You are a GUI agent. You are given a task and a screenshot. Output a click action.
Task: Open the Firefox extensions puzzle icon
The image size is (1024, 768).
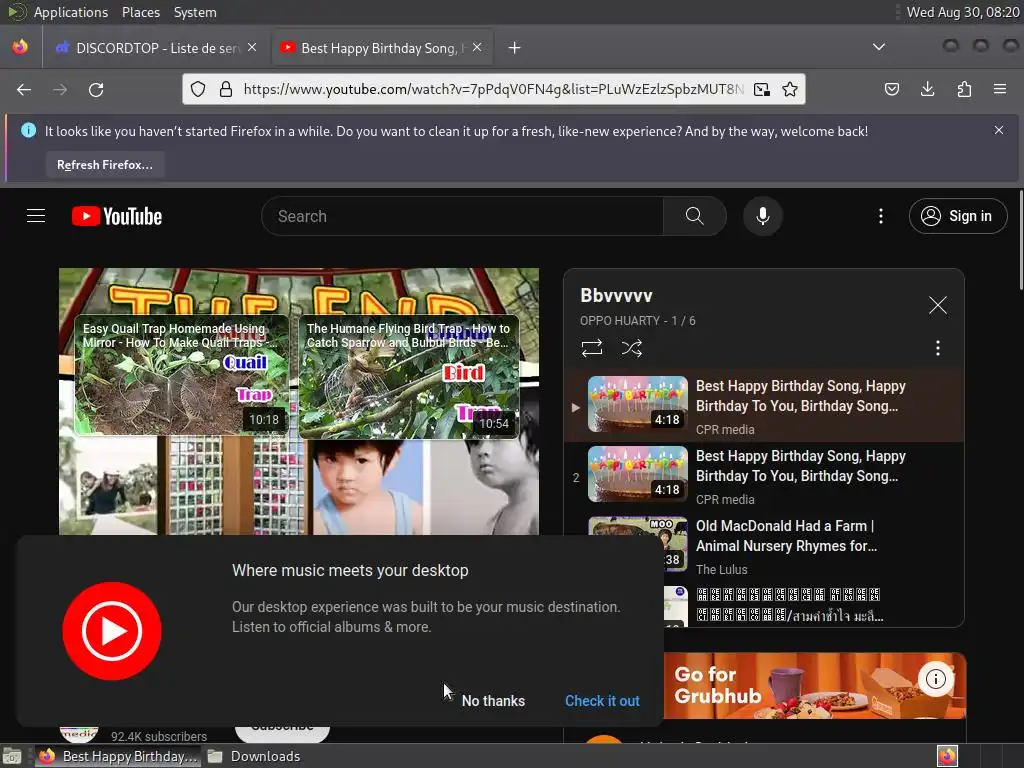point(964,89)
